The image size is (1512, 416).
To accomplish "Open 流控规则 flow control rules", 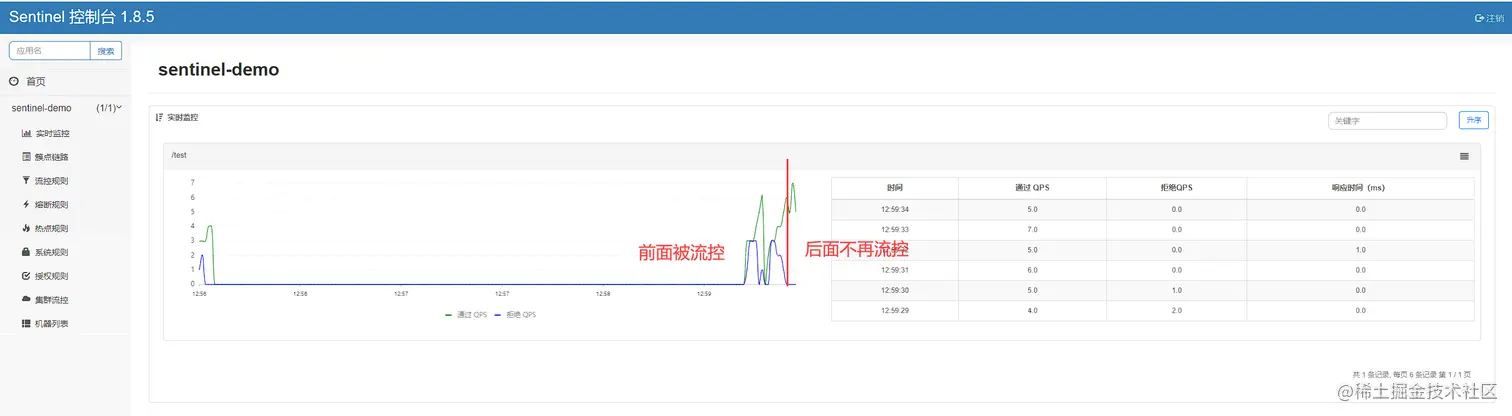I will point(45,181).
